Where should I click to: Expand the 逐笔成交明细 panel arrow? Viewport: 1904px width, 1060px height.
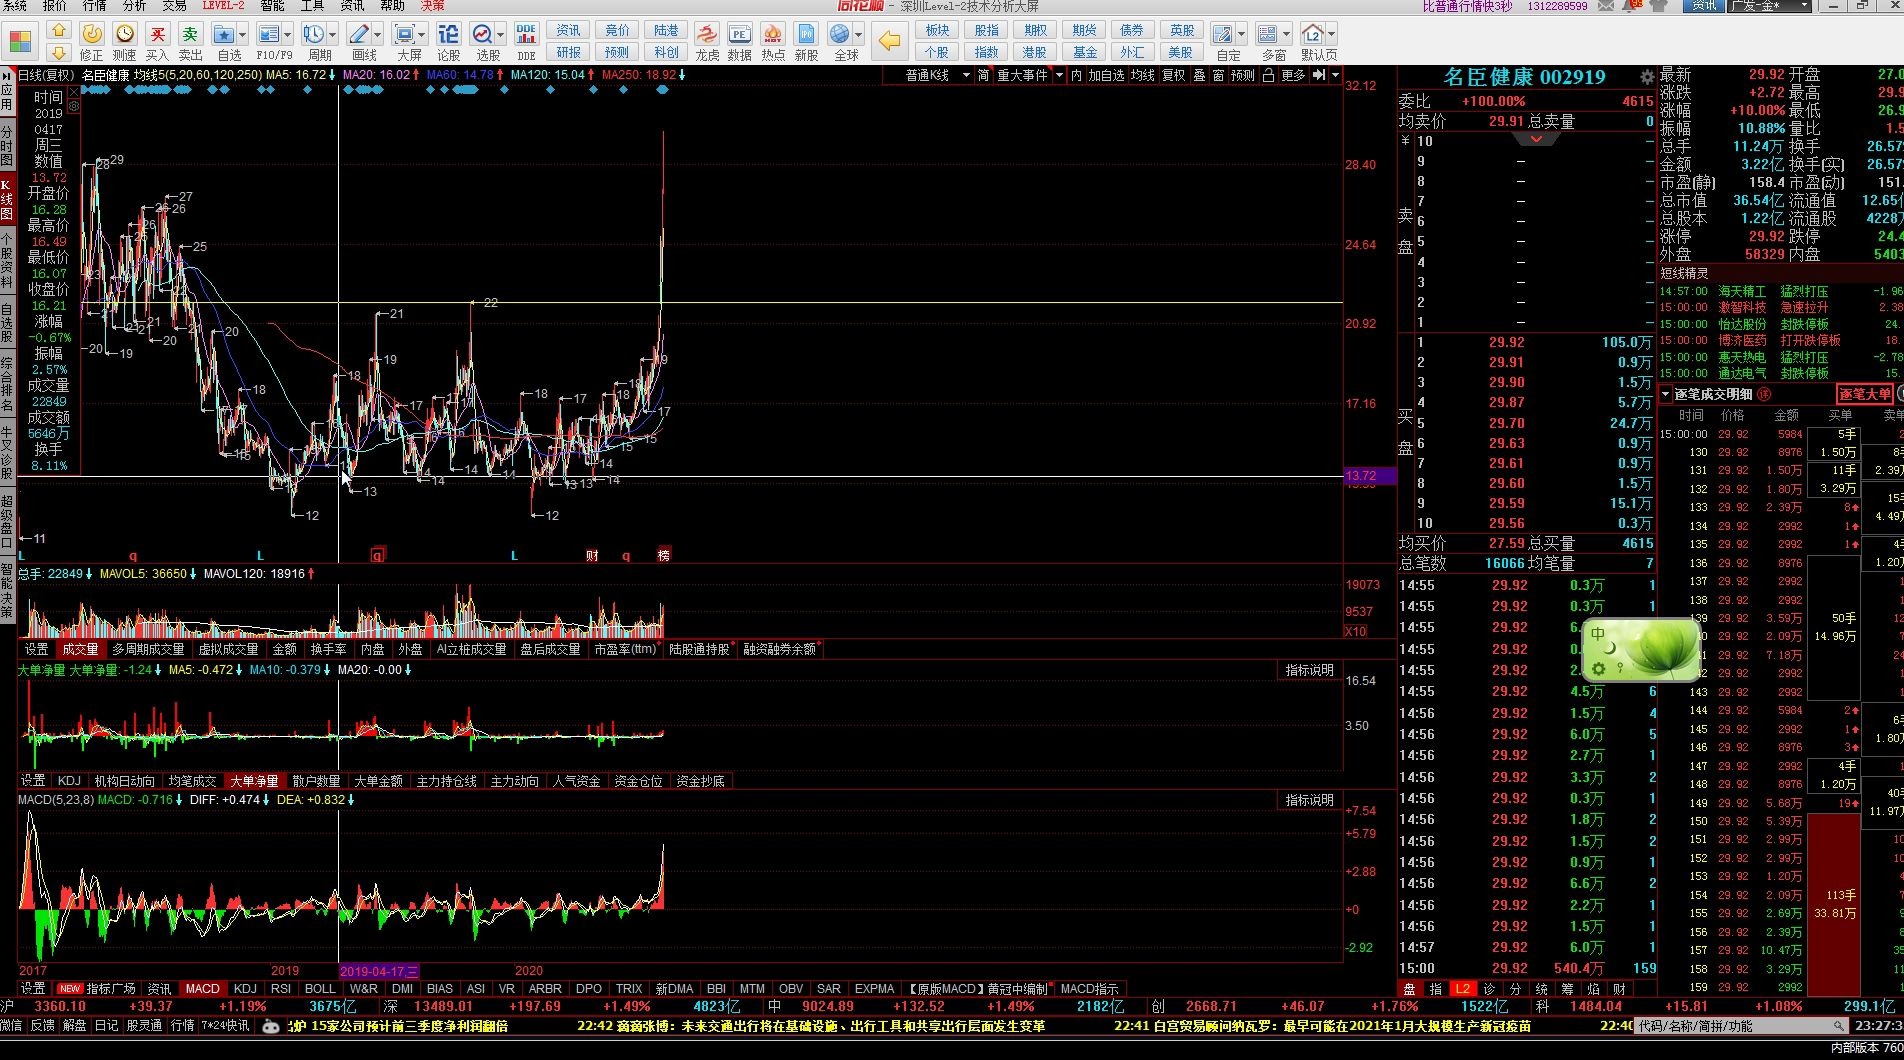click(1666, 394)
